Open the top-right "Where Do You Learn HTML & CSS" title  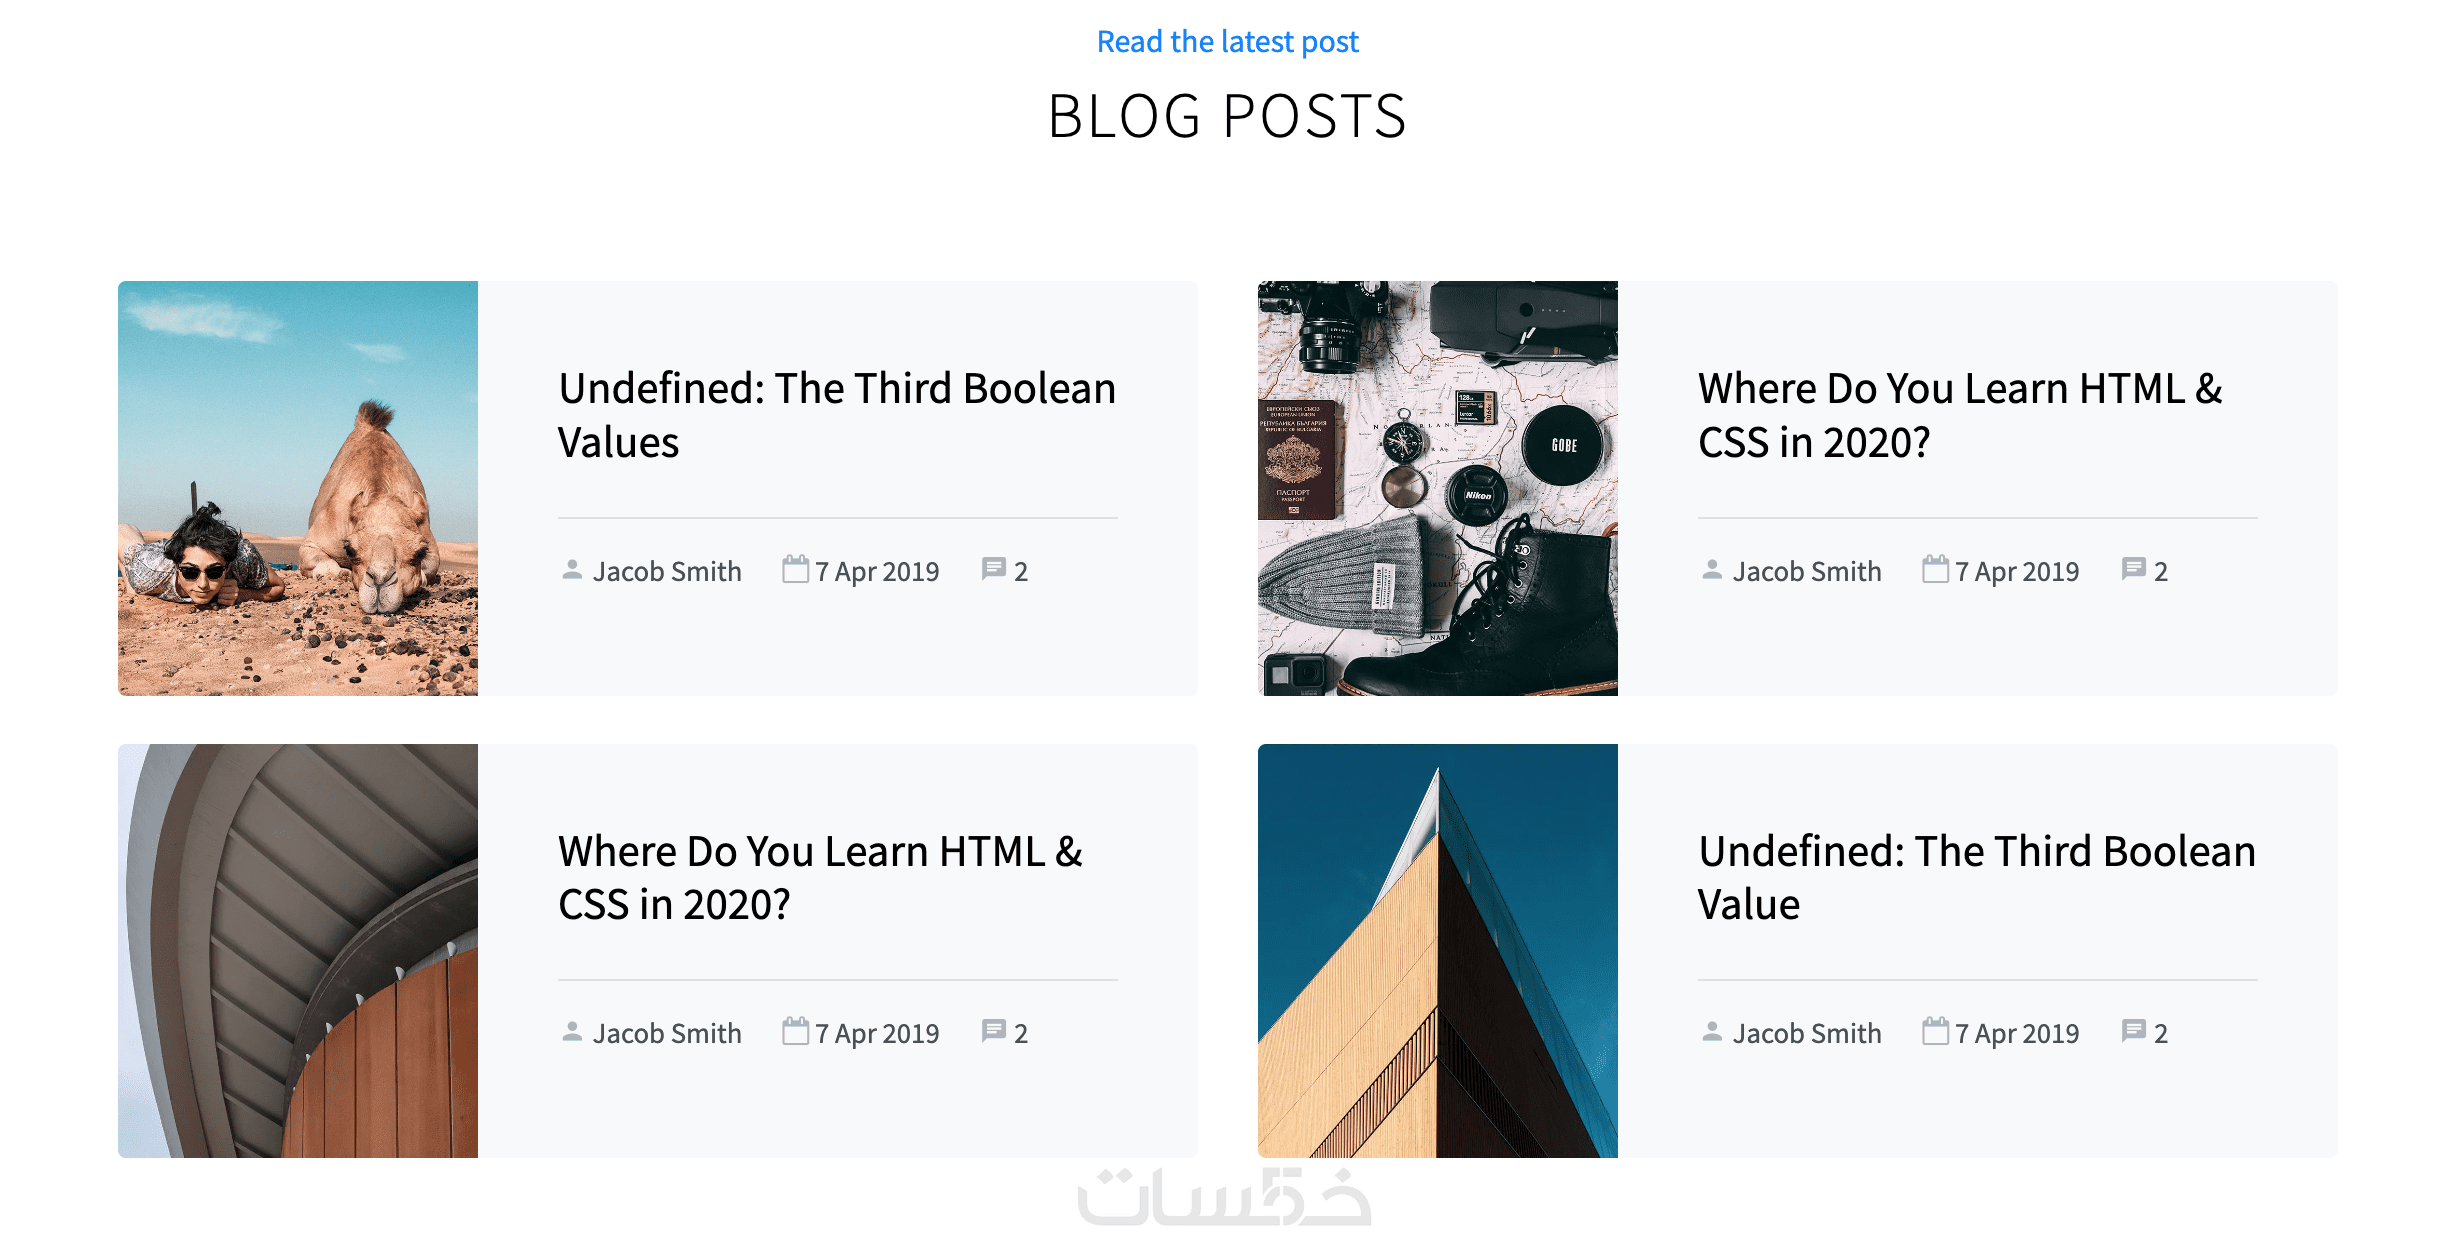[1959, 415]
